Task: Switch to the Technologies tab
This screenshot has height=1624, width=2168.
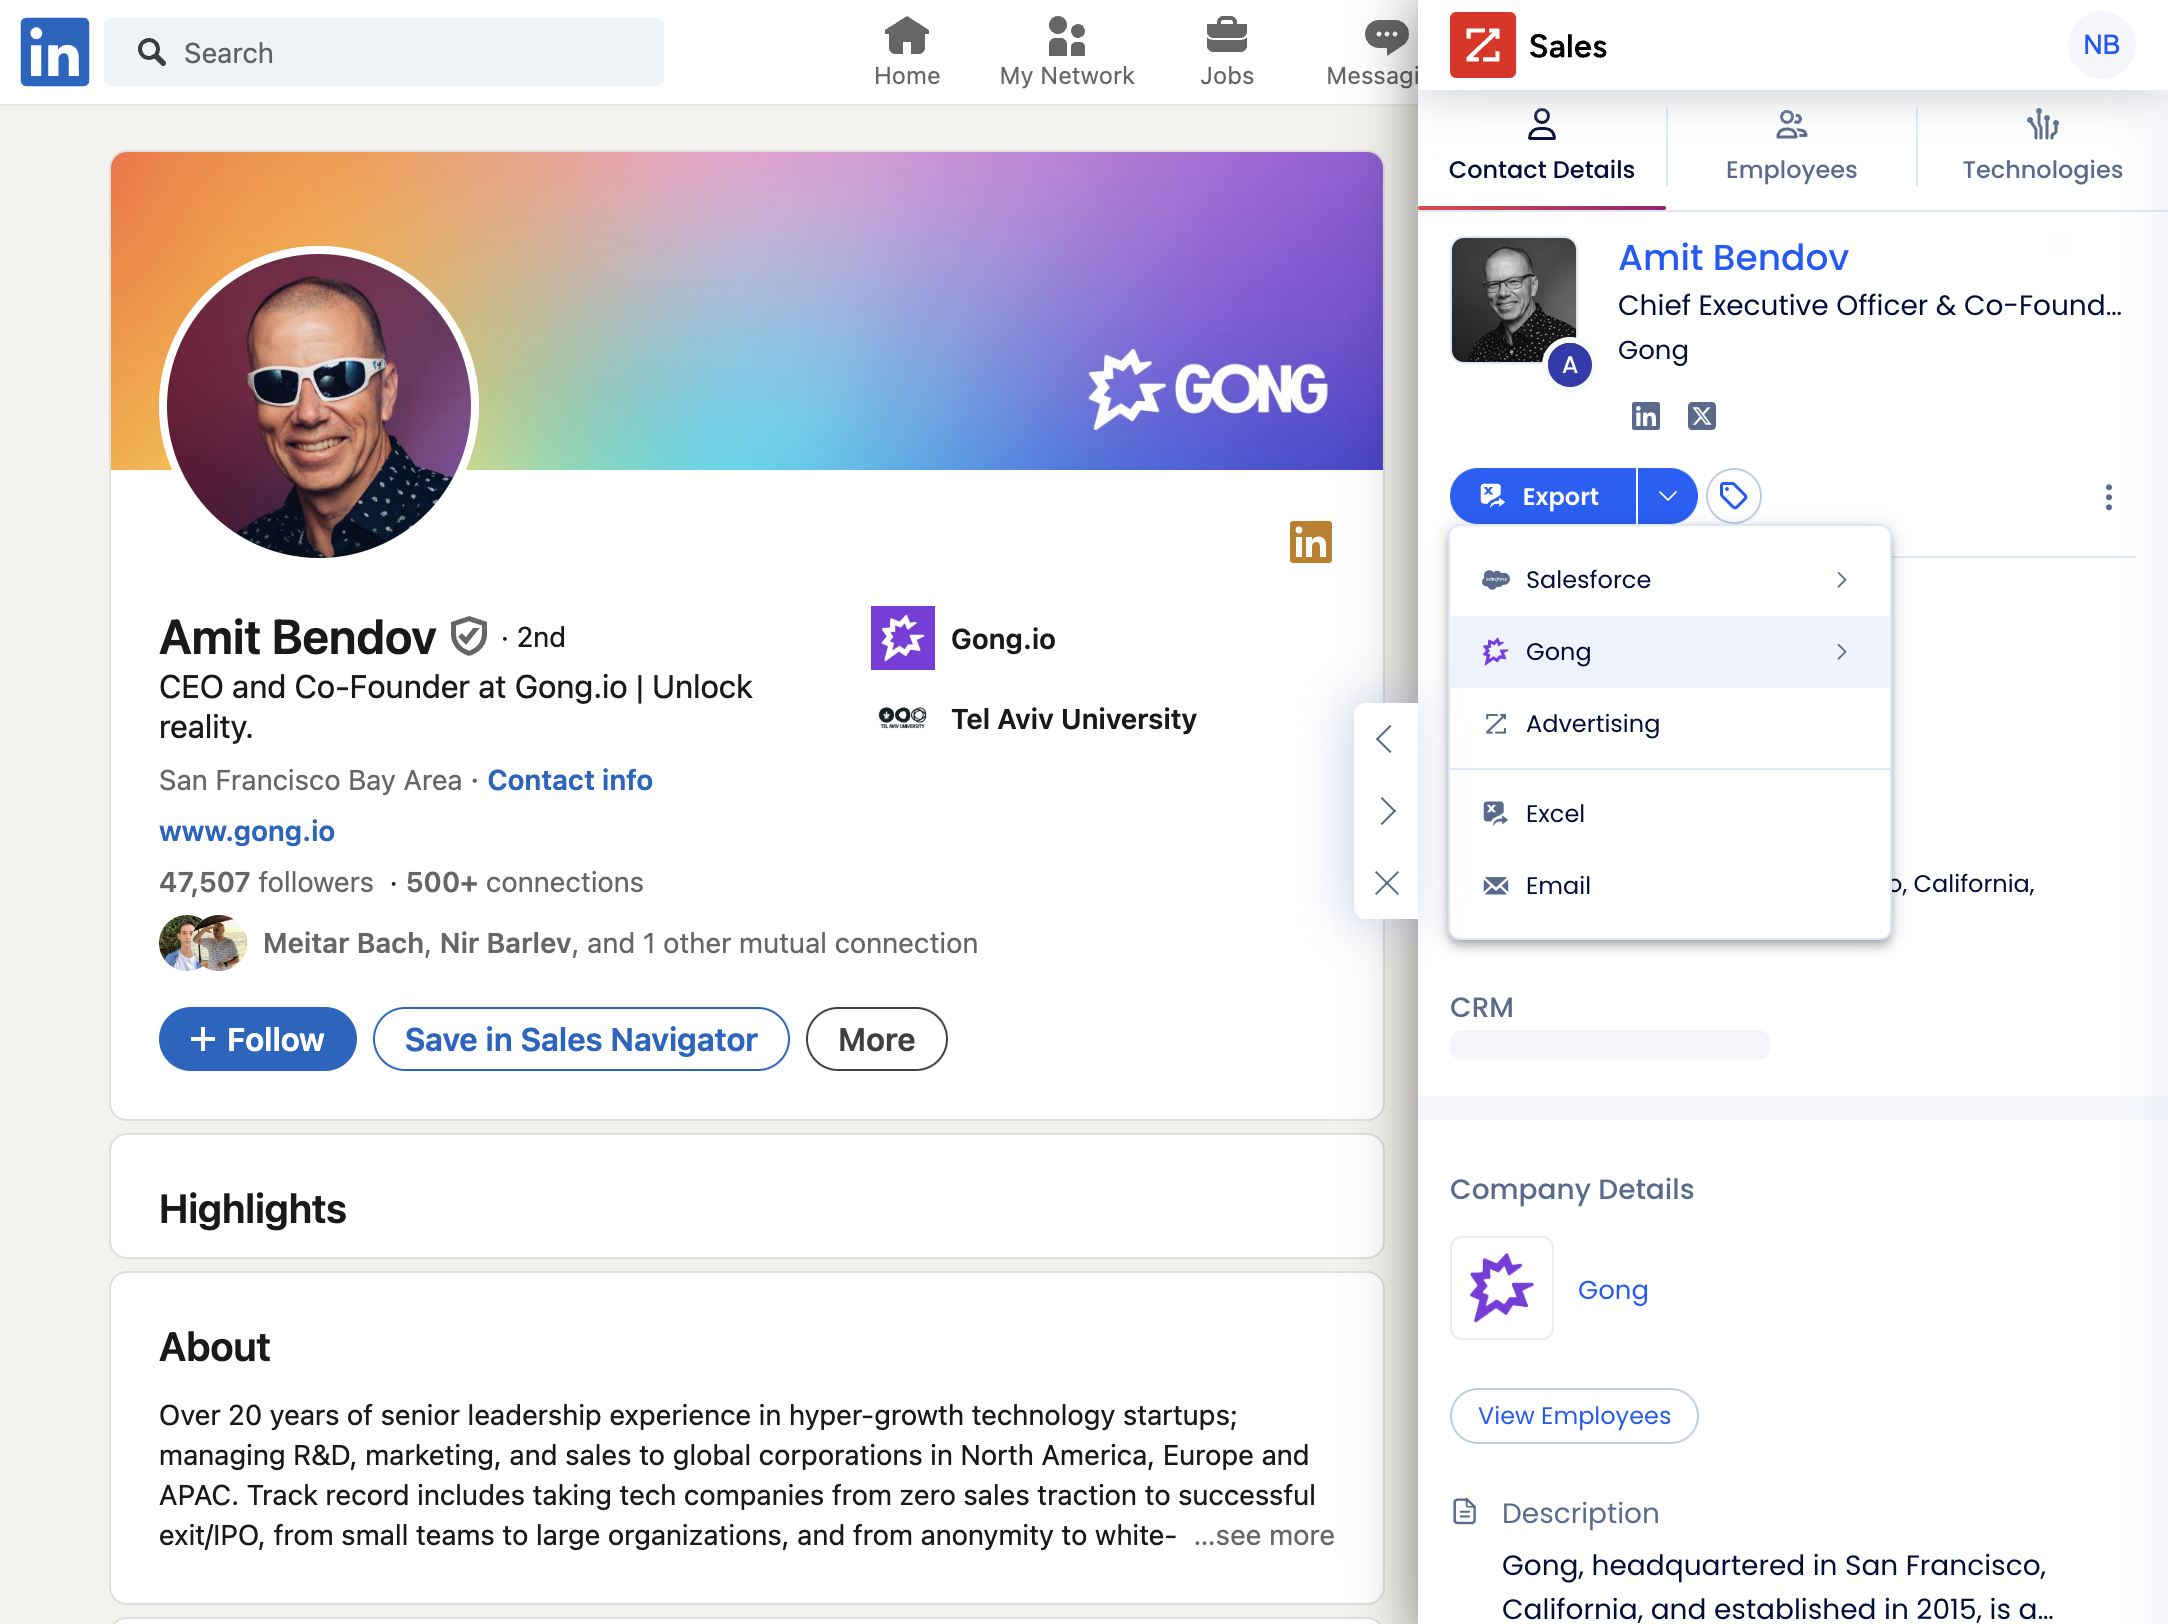Action: pyautogui.click(x=2041, y=148)
